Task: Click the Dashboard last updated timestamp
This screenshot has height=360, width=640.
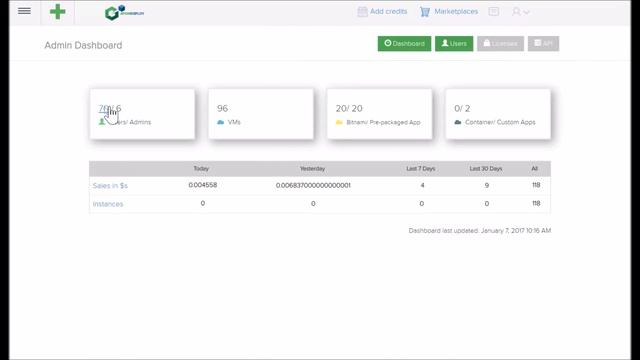Action: tap(480, 231)
